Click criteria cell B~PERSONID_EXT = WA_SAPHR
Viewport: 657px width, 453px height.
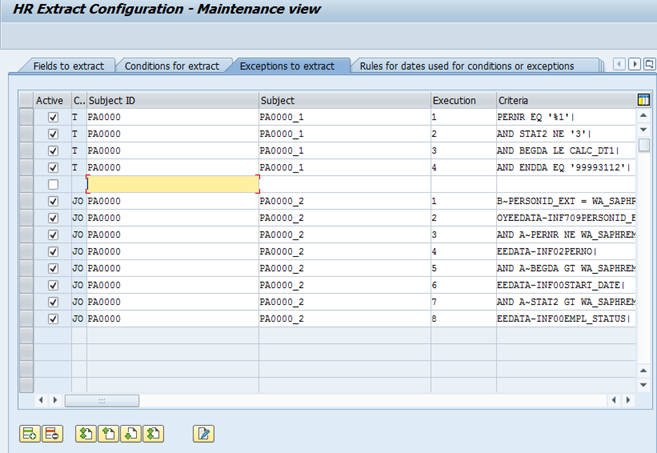566,201
